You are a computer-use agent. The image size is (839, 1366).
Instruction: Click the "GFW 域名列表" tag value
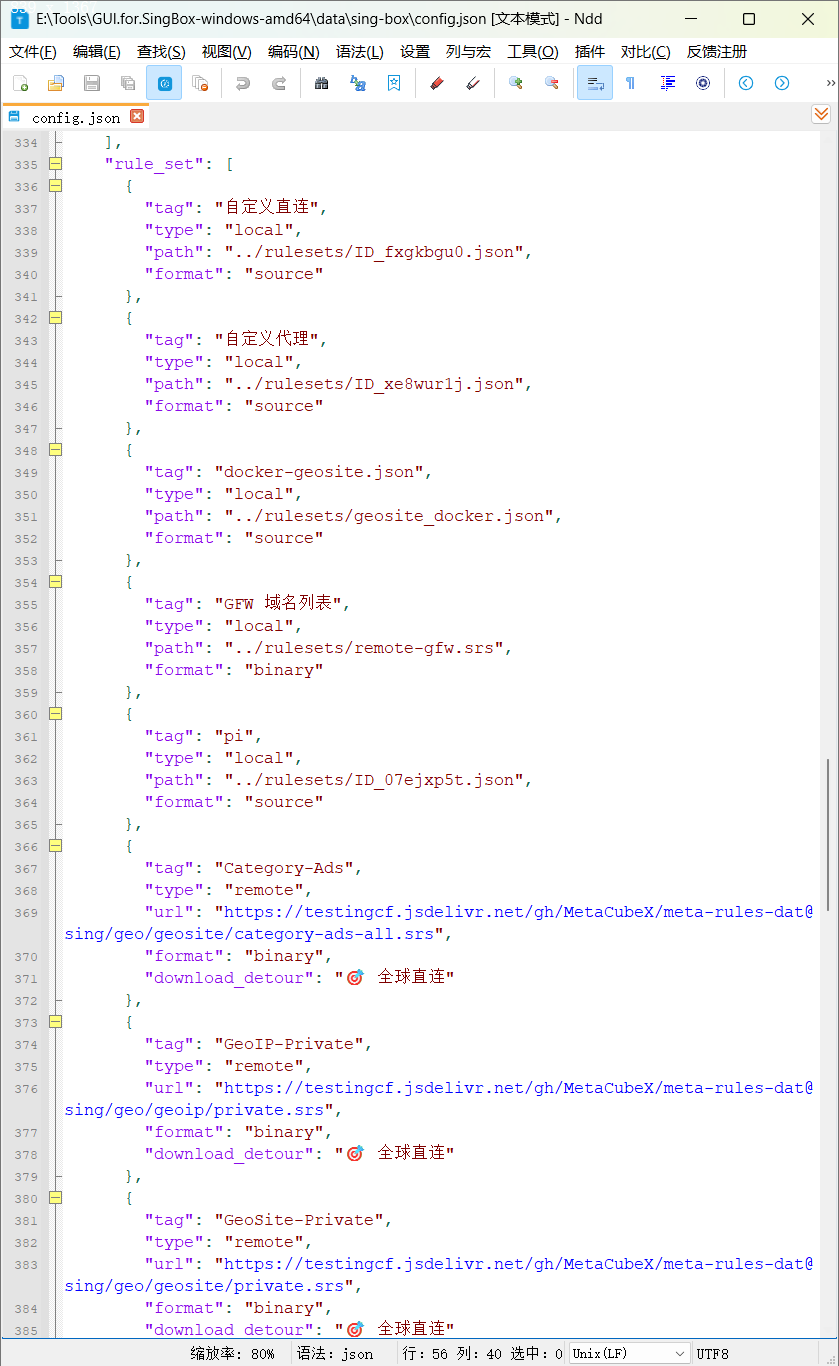[x=279, y=604]
